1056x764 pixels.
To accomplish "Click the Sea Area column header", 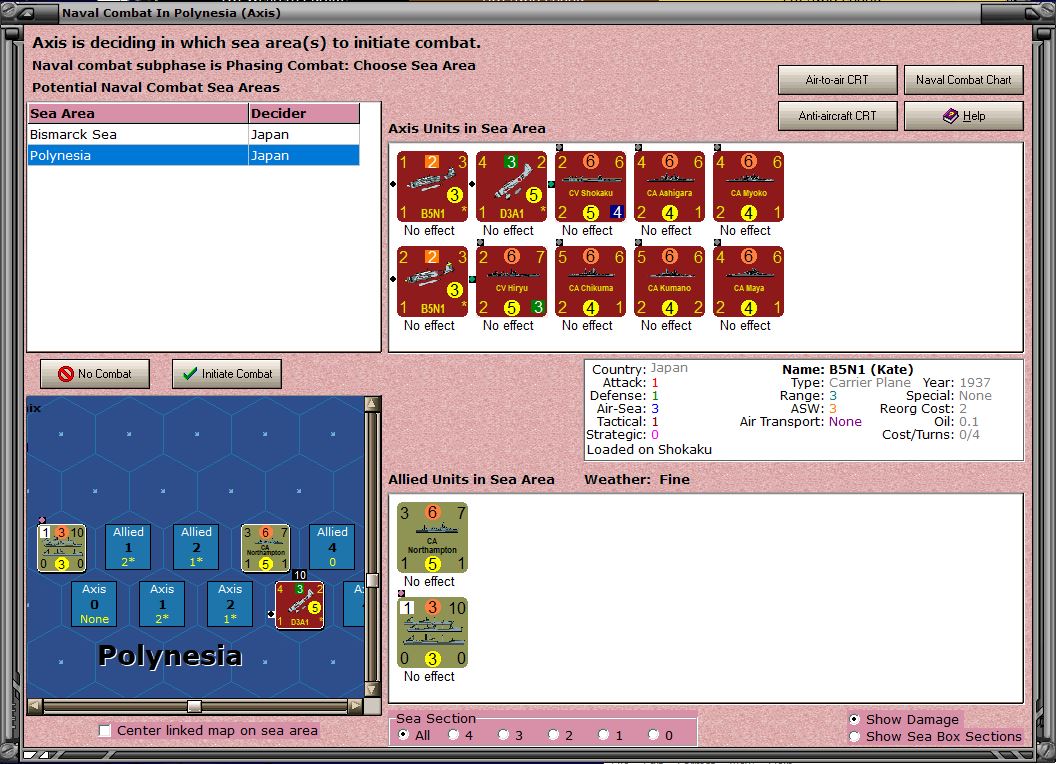I will point(138,113).
